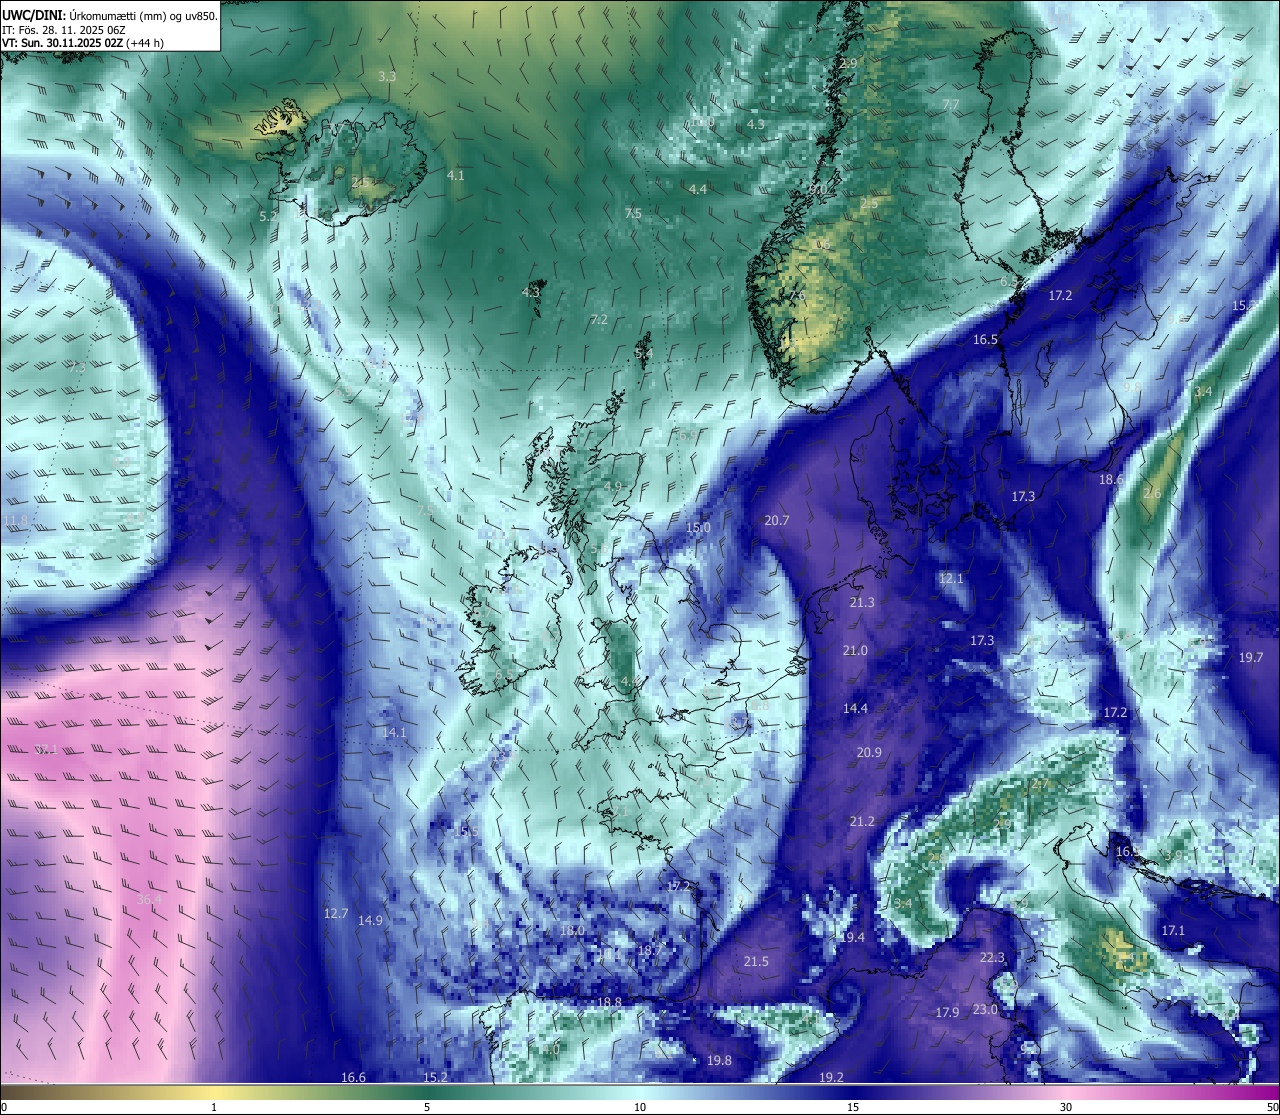The image size is (1280, 1115).
Task: Click the 0 tick label on the colour scale
Action: tap(4, 1107)
